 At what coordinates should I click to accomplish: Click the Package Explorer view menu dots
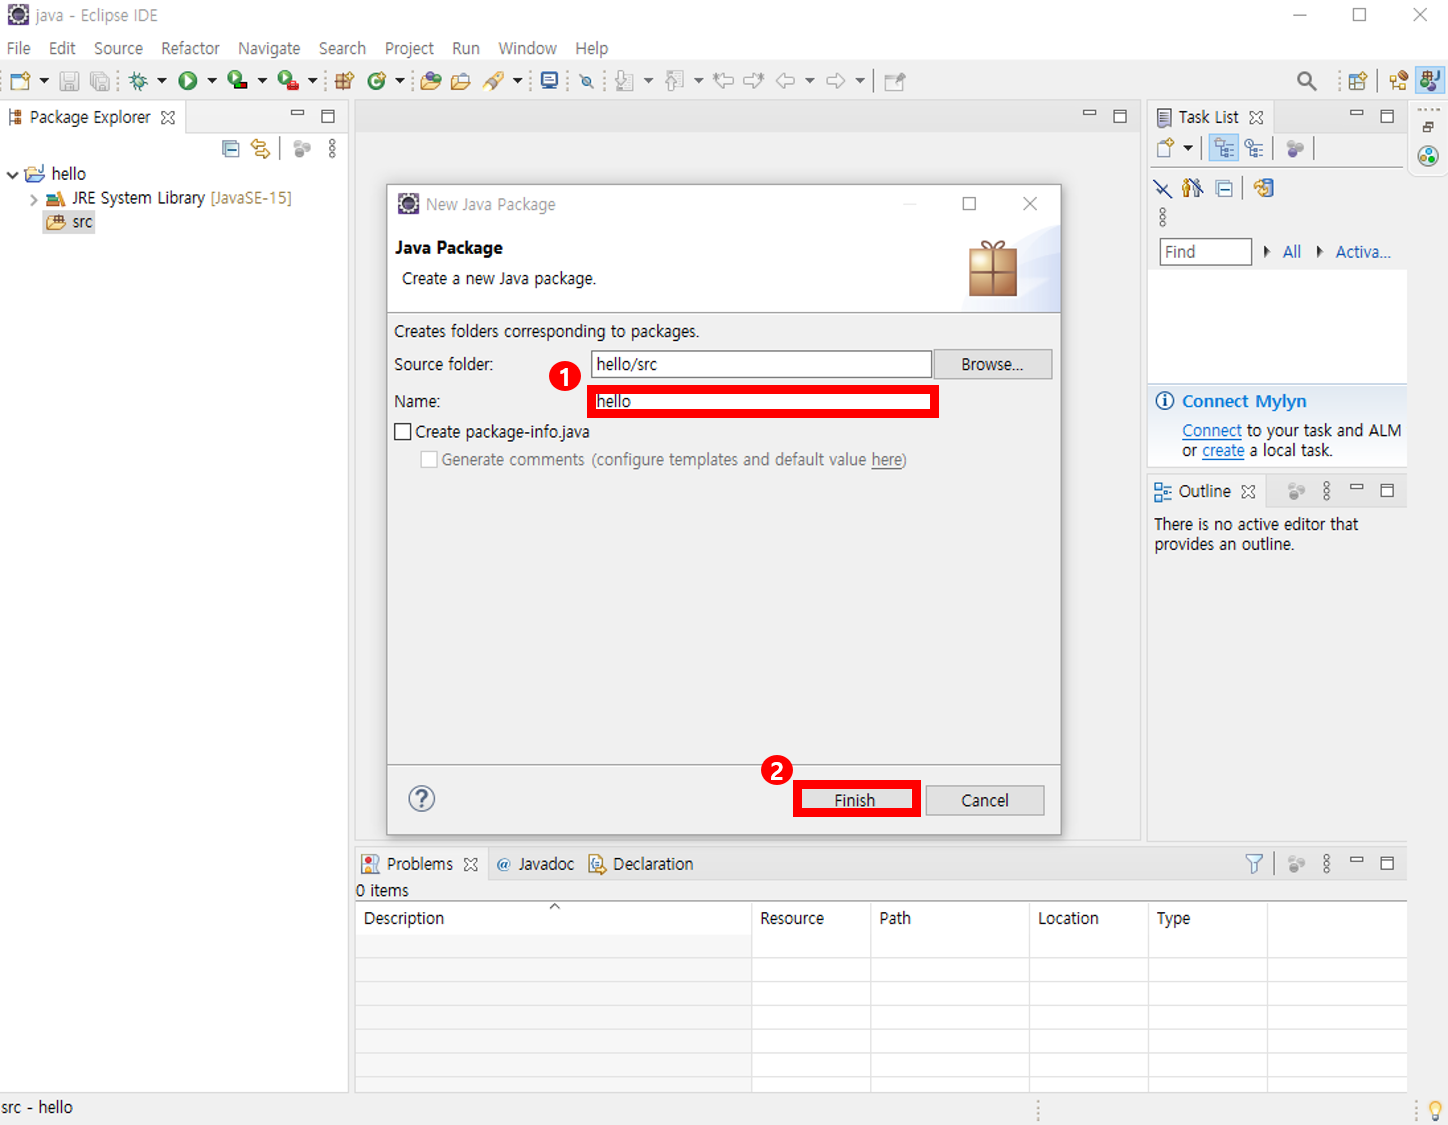click(332, 149)
